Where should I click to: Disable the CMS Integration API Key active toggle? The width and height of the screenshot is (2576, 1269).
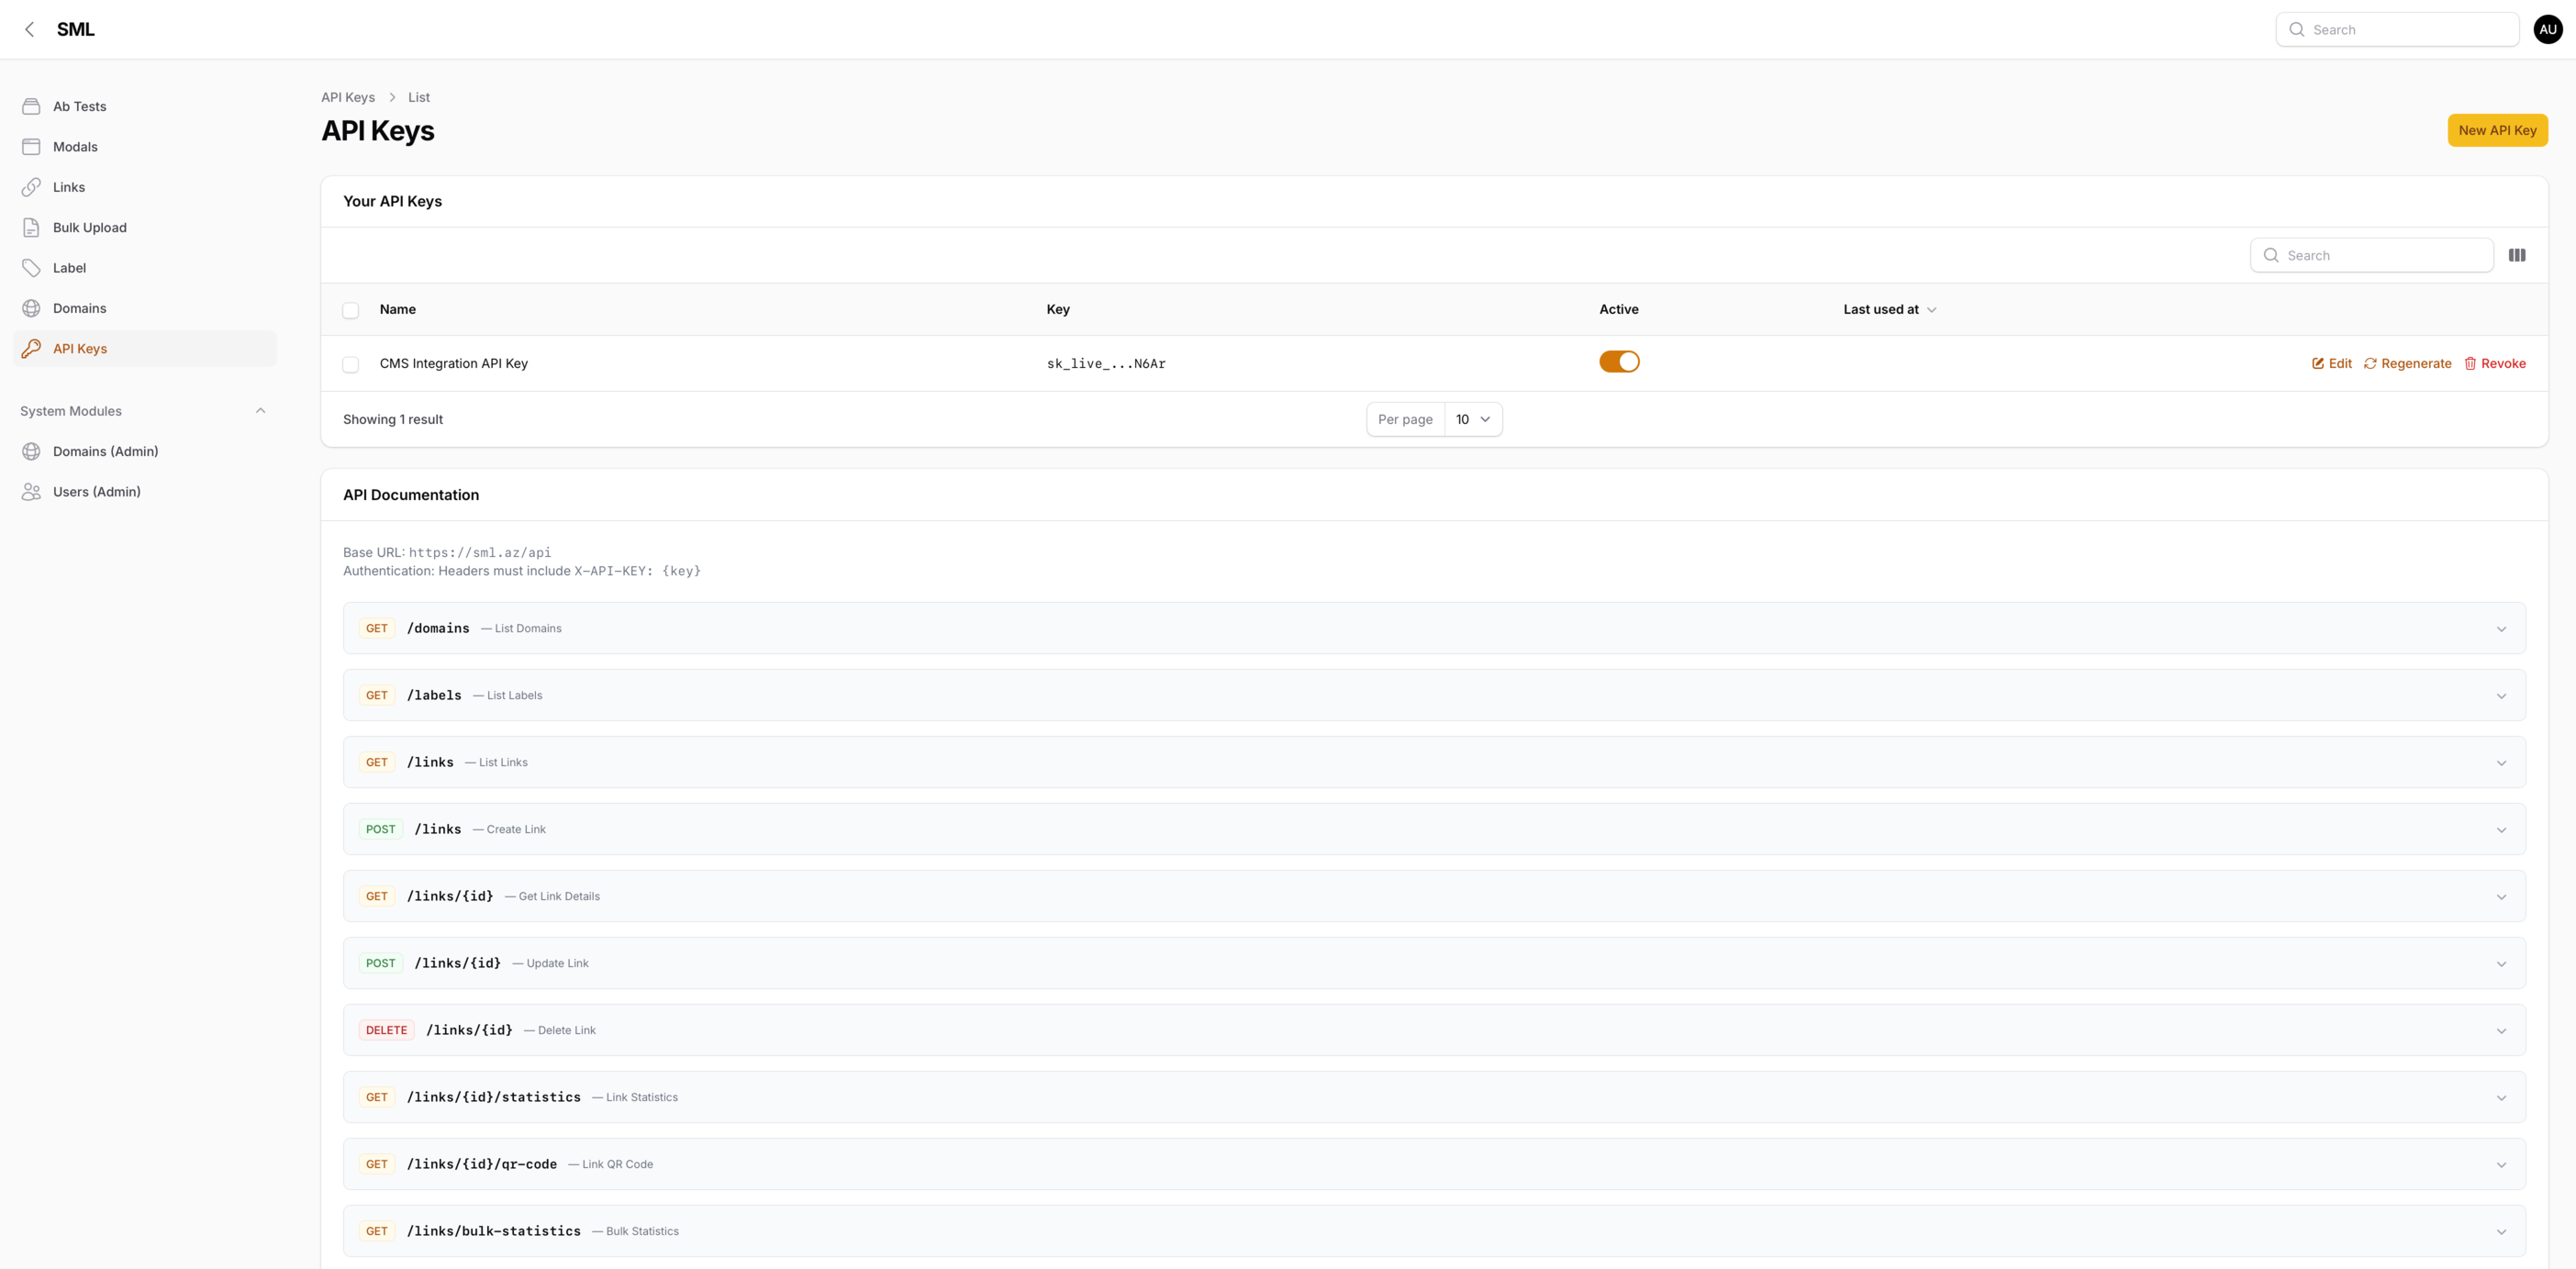(1618, 362)
